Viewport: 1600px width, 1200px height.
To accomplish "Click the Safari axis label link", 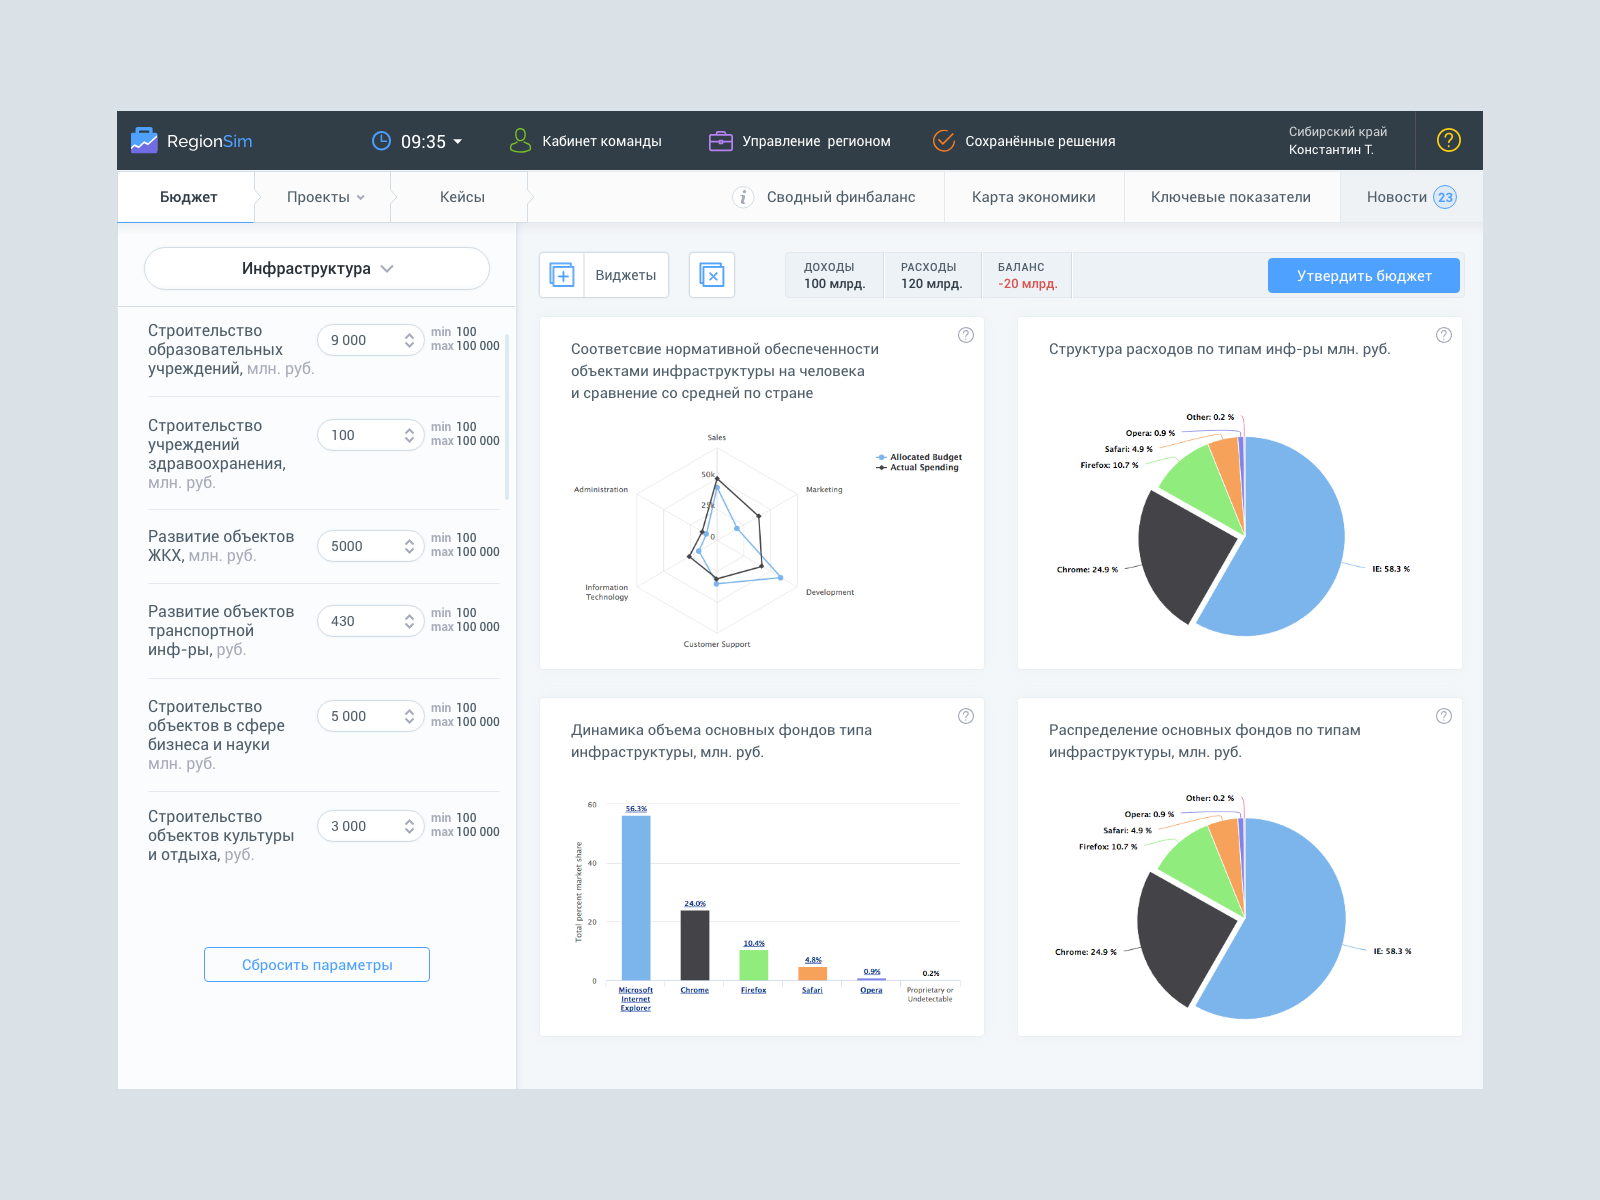I will (812, 990).
